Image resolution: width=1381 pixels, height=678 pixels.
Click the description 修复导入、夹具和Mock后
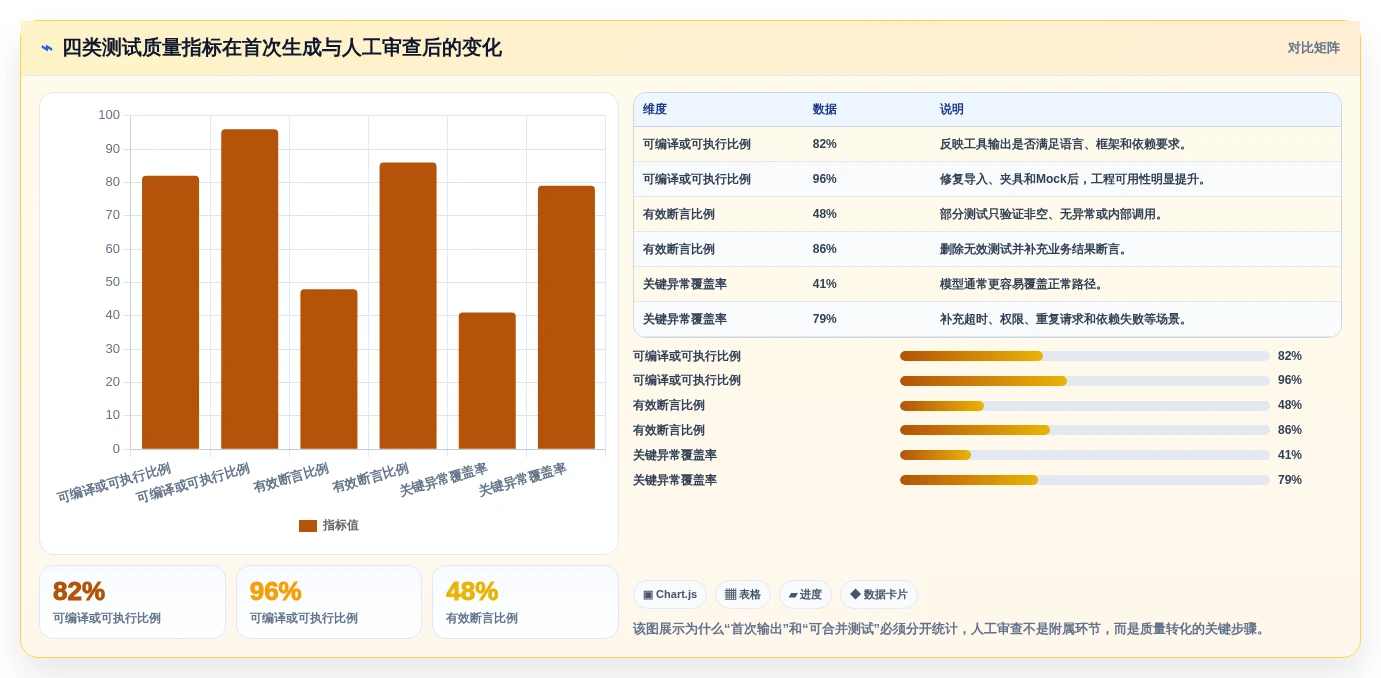click(1075, 179)
